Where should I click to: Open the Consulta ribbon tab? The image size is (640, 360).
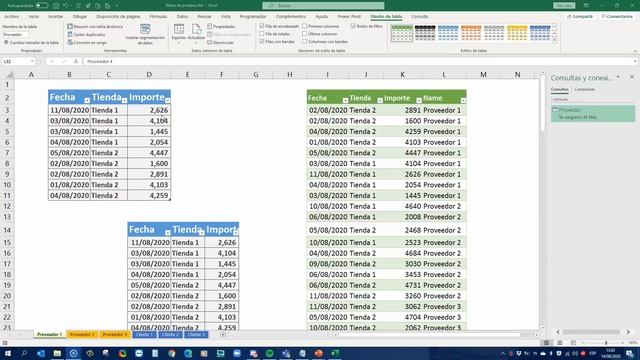pos(420,17)
